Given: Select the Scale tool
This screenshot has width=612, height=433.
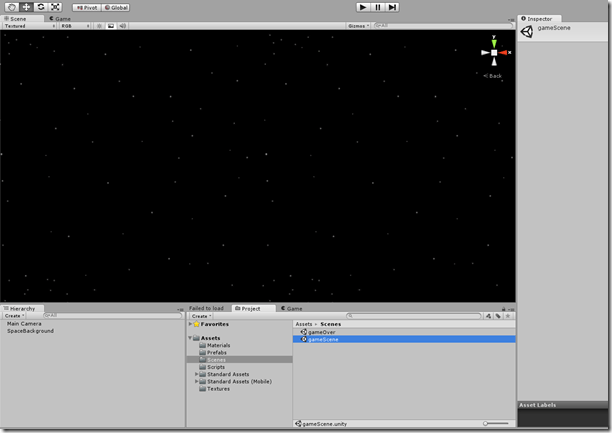Looking at the screenshot, I should click(x=55, y=7).
